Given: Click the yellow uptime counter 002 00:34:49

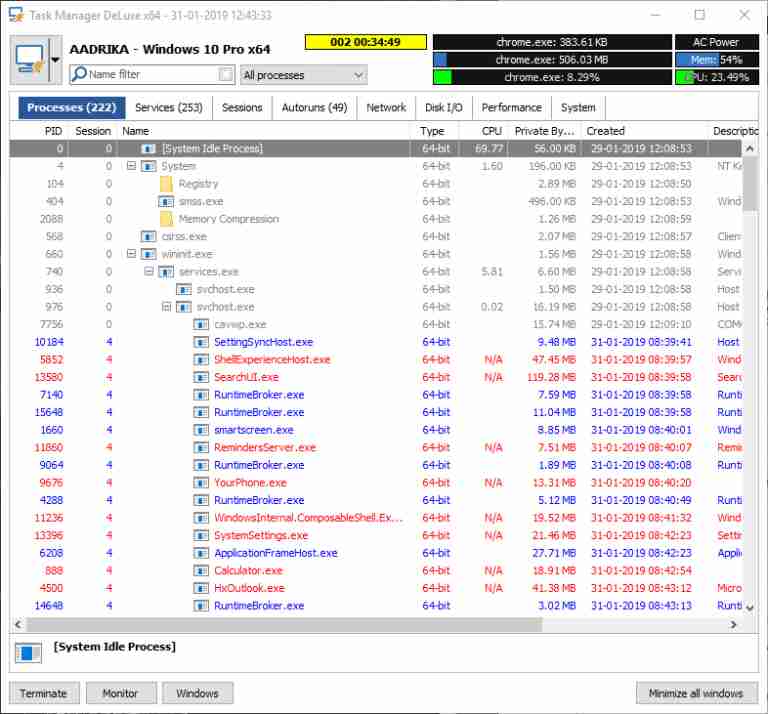Looking at the screenshot, I should [x=365, y=42].
